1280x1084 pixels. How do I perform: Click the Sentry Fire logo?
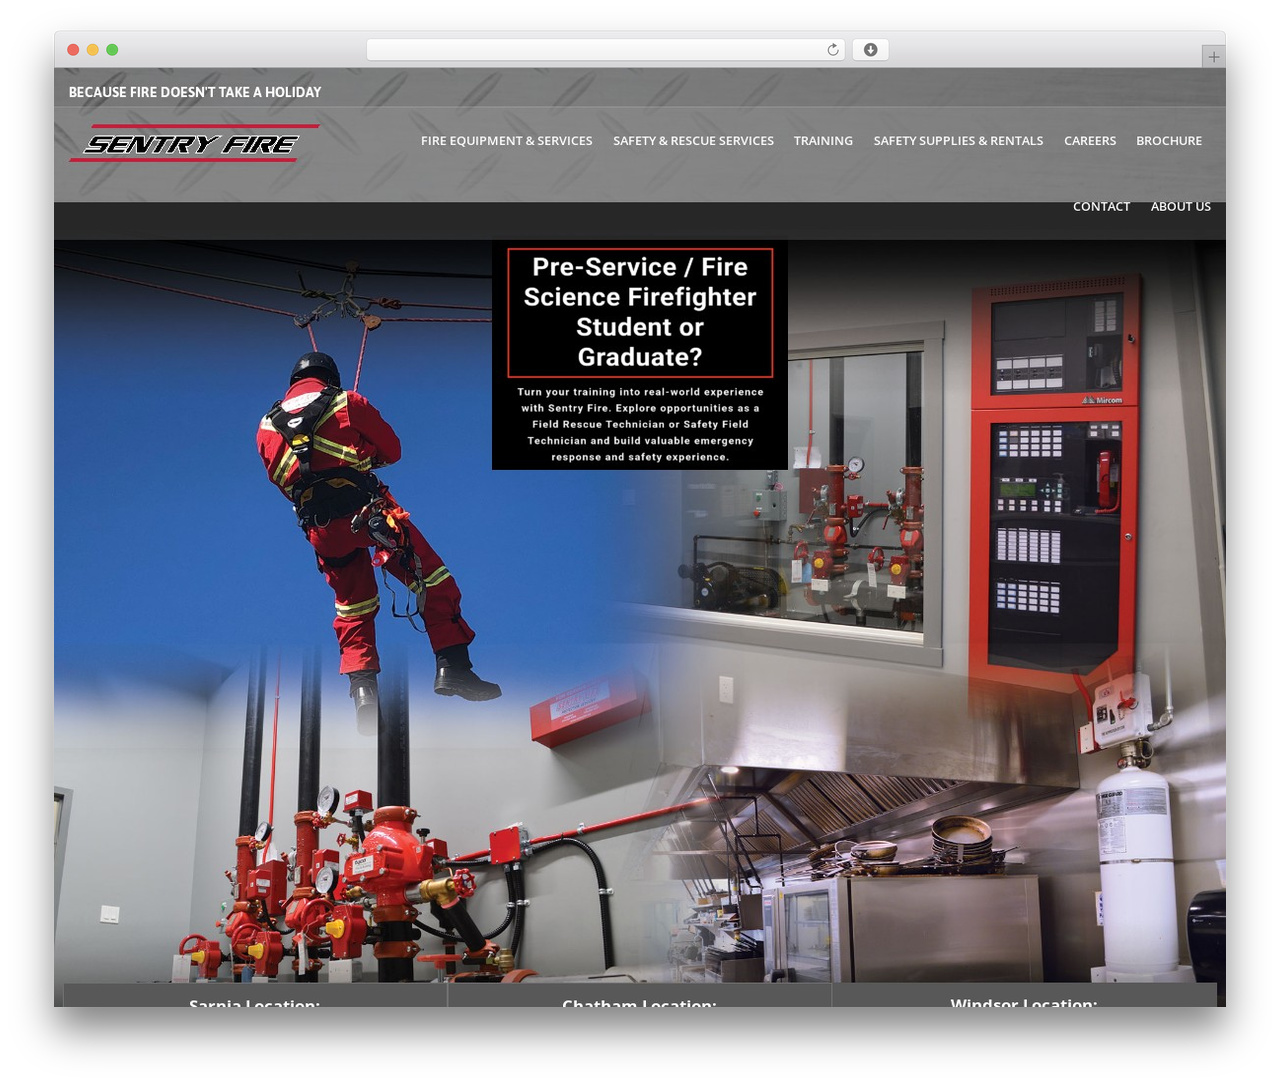pos(194,143)
